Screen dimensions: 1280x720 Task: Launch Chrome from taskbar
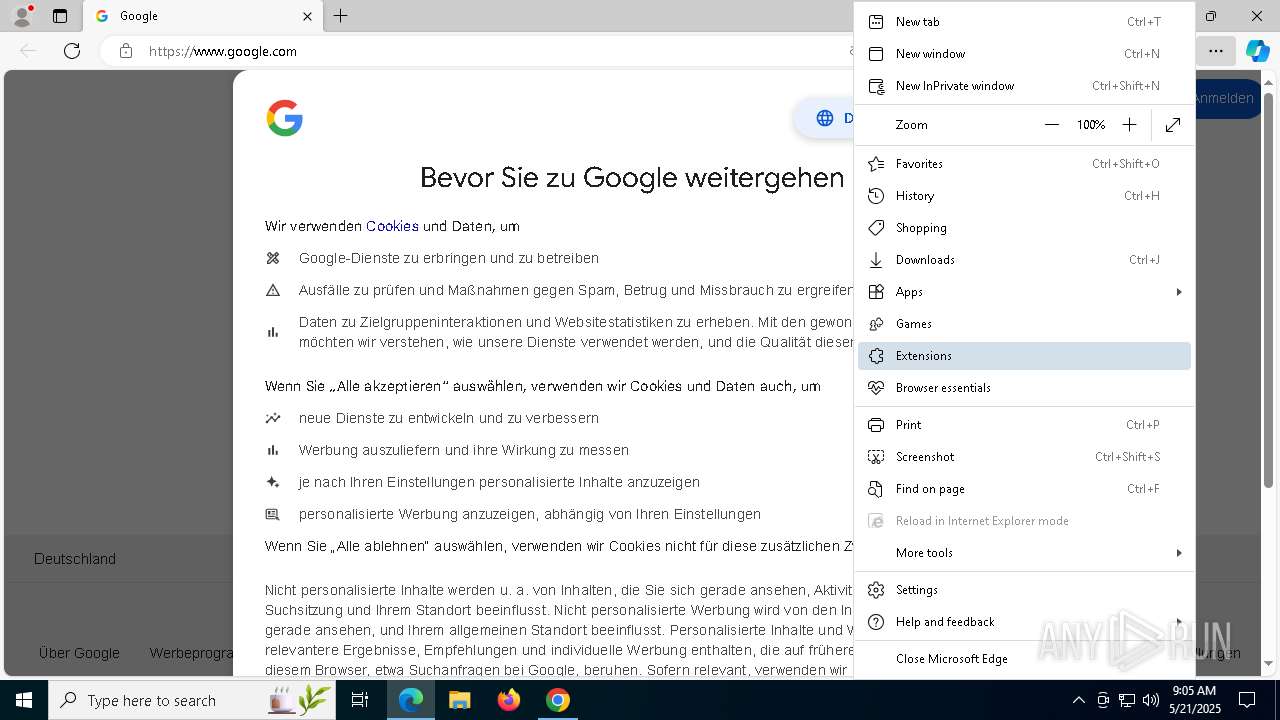coord(558,700)
